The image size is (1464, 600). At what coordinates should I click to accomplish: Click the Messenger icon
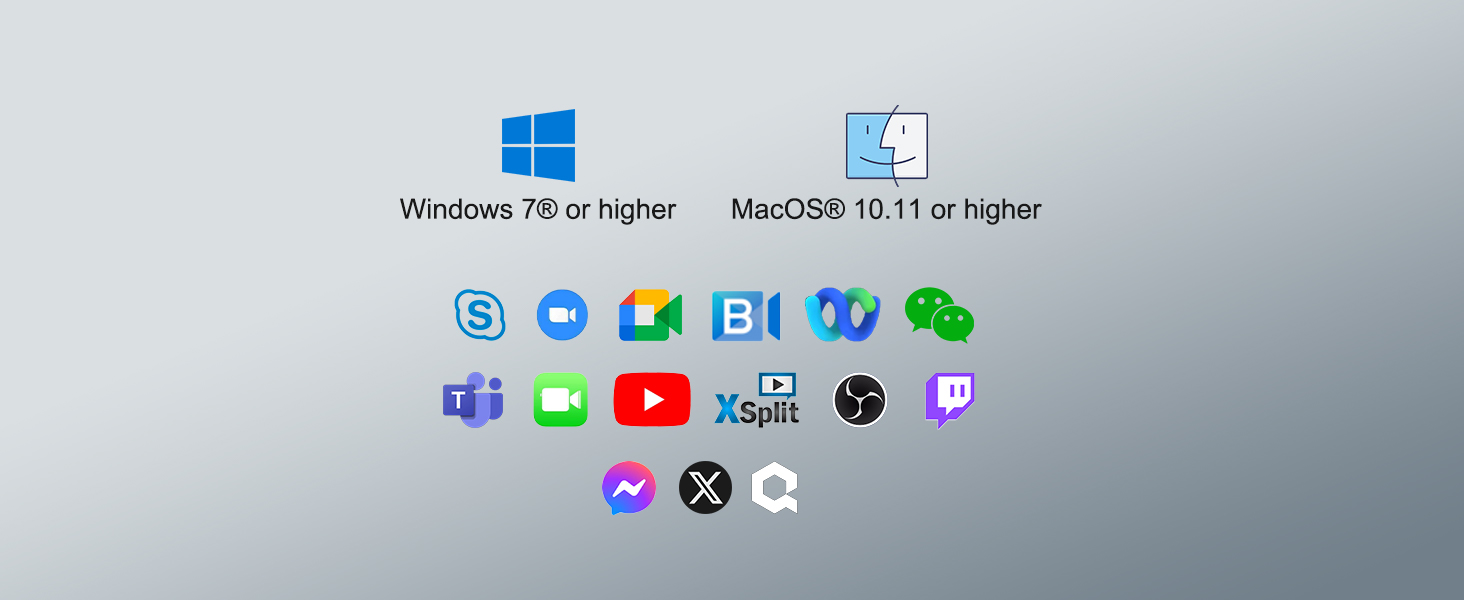[629, 488]
